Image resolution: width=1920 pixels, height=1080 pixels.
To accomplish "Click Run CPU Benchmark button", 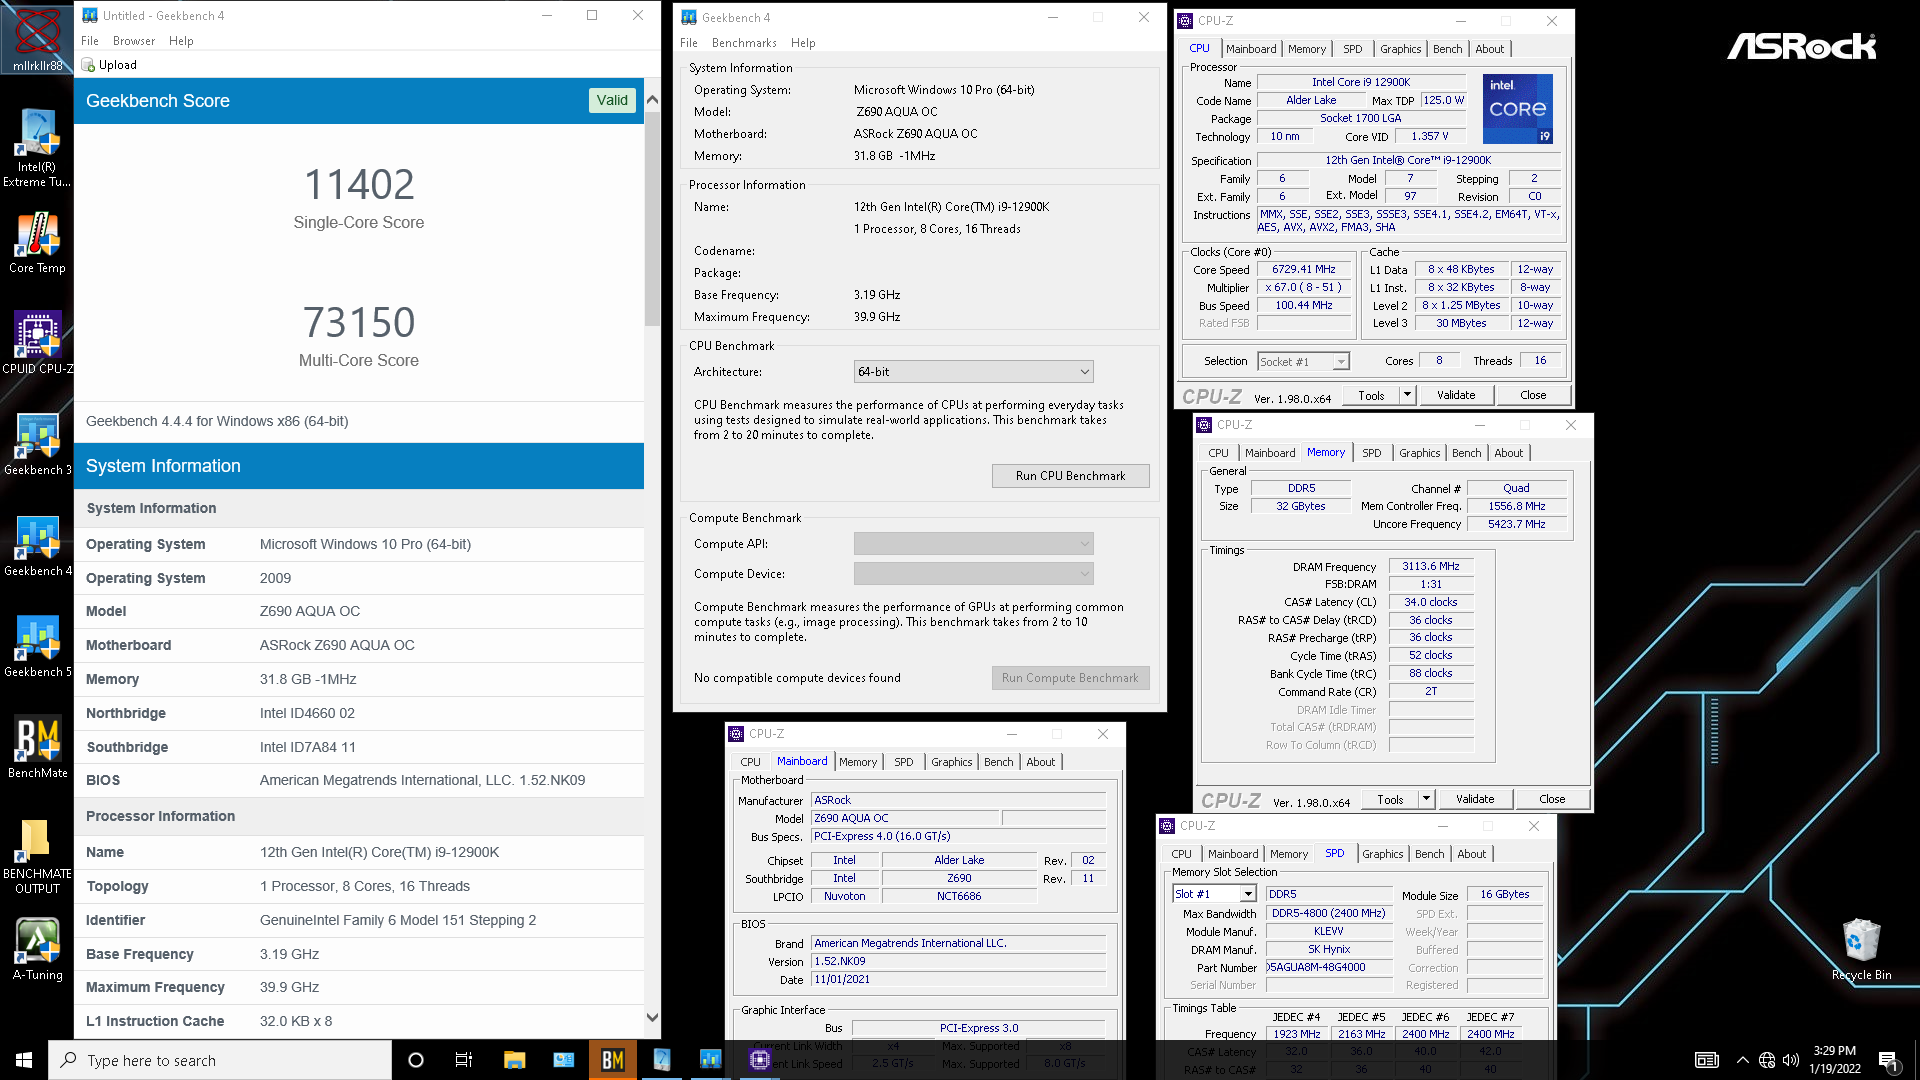I will pos(1070,476).
